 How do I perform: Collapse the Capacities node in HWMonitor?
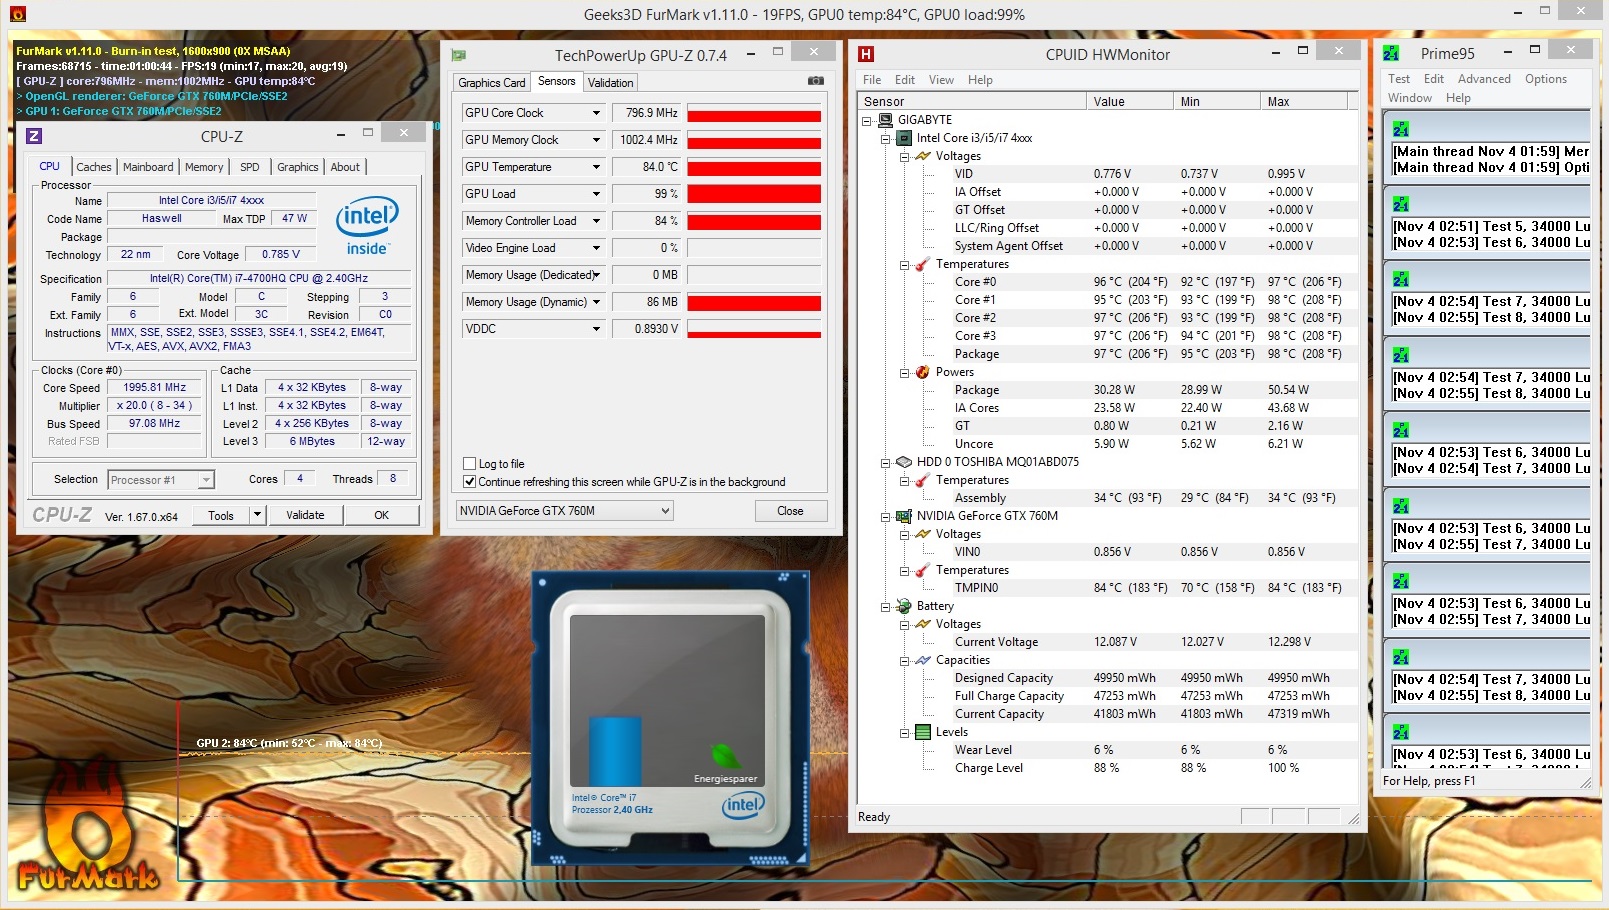pos(905,660)
